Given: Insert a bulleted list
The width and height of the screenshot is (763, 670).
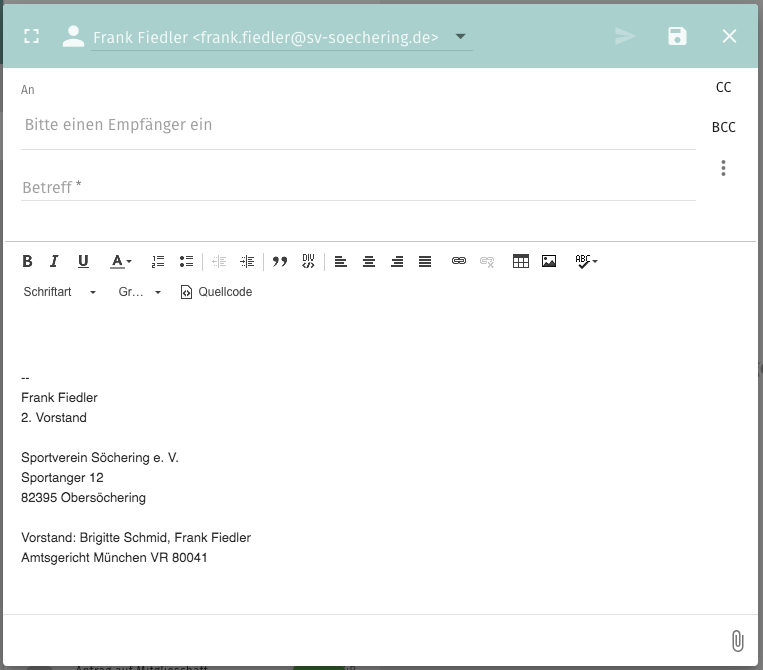Looking at the screenshot, I should tap(186, 261).
